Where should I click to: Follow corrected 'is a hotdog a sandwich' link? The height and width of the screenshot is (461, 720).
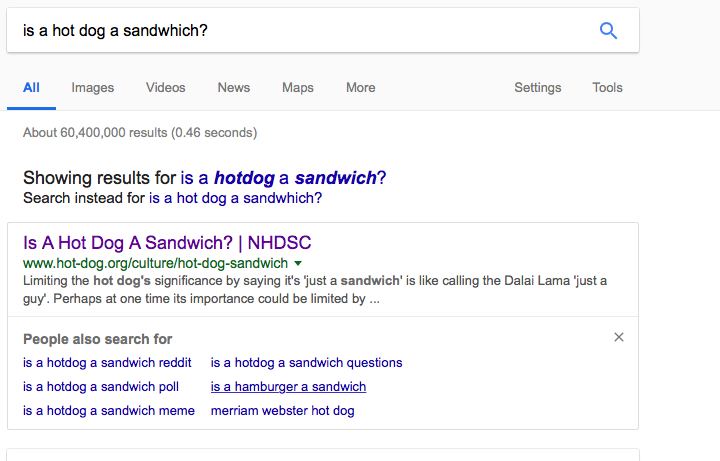(283, 178)
